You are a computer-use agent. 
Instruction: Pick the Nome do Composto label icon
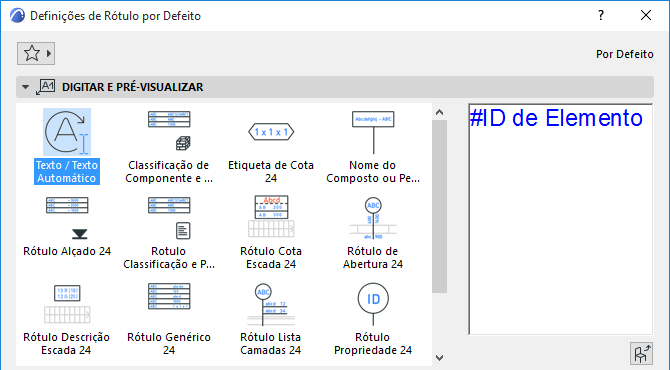(x=373, y=132)
